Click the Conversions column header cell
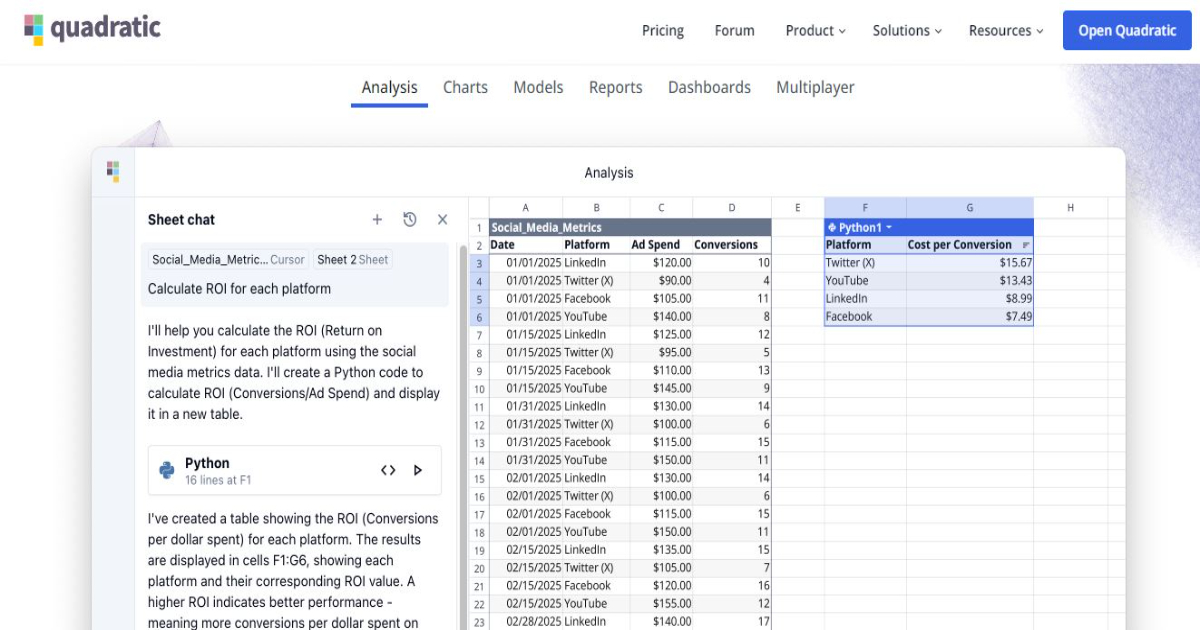The image size is (1200, 630). tap(732, 245)
